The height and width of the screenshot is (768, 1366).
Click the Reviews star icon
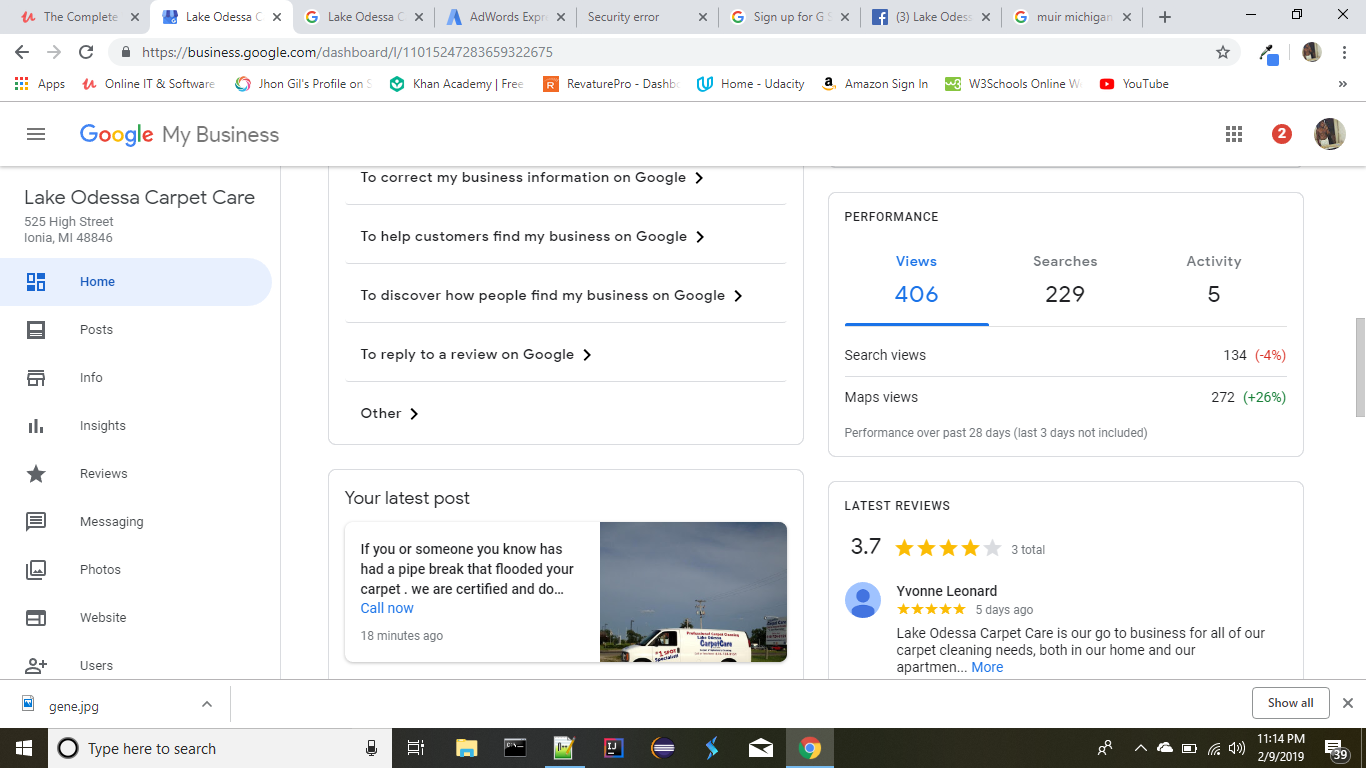[36, 474]
